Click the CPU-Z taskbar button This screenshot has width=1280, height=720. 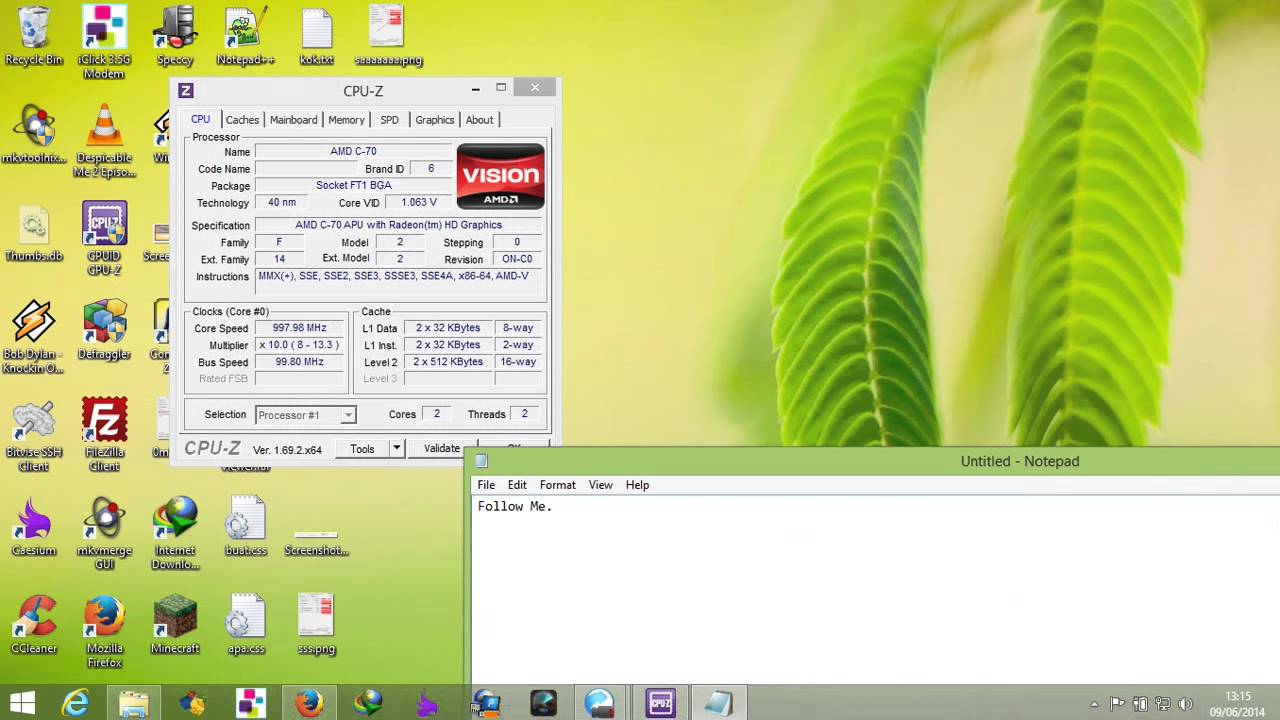(x=660, y=703)
